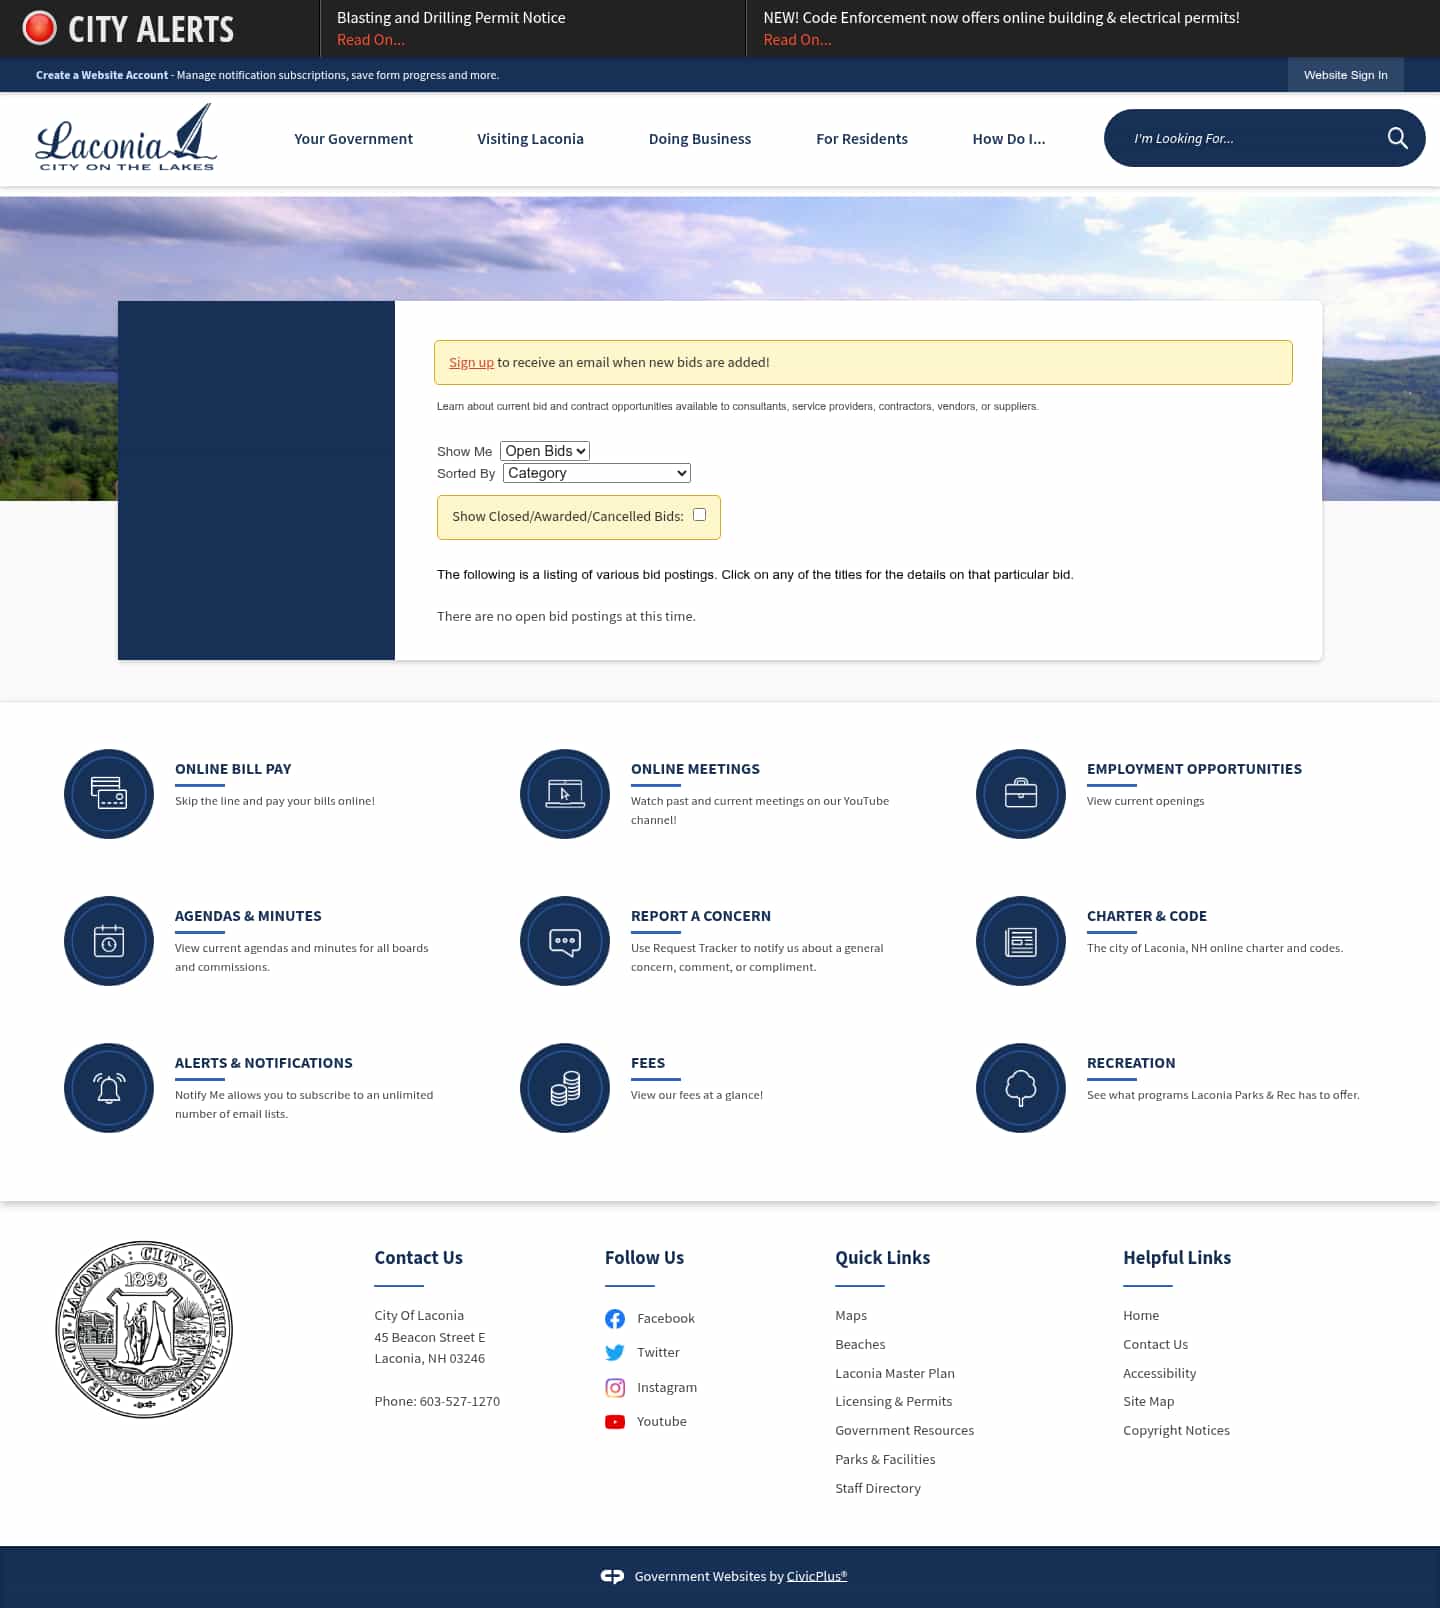Open the Maps quick link
Viewport: 1440px width, 1608px height.
click(x=851, y=1316)
